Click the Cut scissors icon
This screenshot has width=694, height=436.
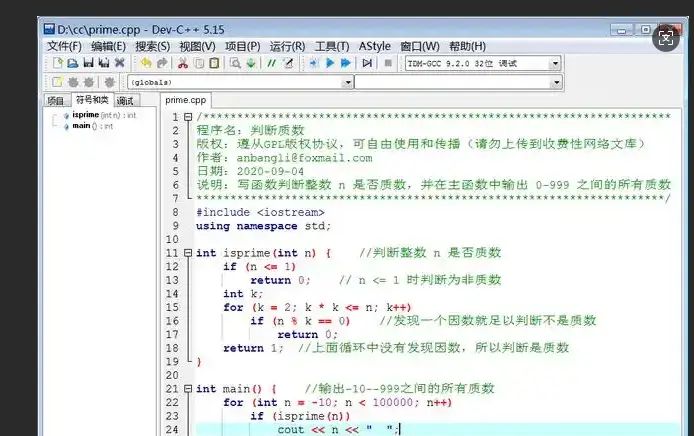tap(182, 63)
